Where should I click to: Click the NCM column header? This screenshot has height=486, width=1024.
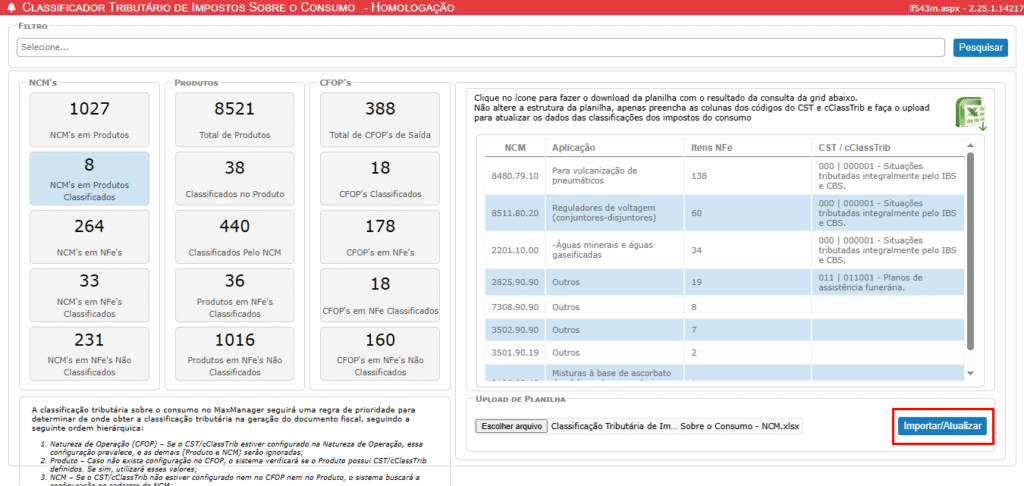click(515, 148)
